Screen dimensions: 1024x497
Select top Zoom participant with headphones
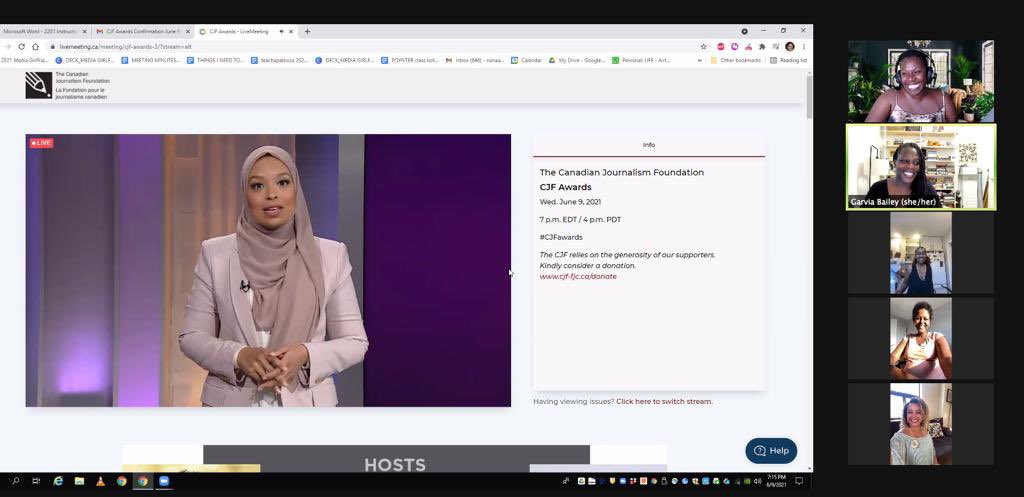click(x=921, y=81)
